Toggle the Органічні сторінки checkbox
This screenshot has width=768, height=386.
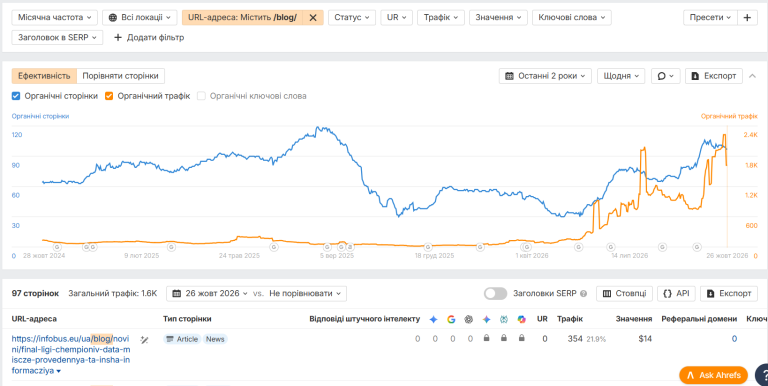pos(16,96)
